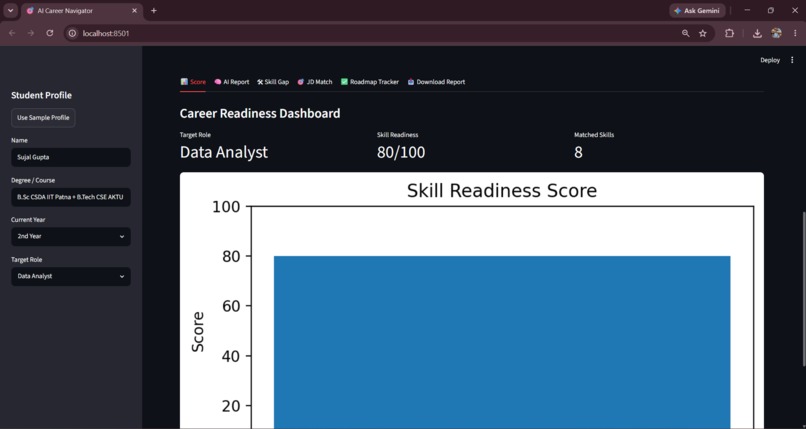Restore down the browser window
This screenshot has width=806, height=429.
(x=771, y=10)
